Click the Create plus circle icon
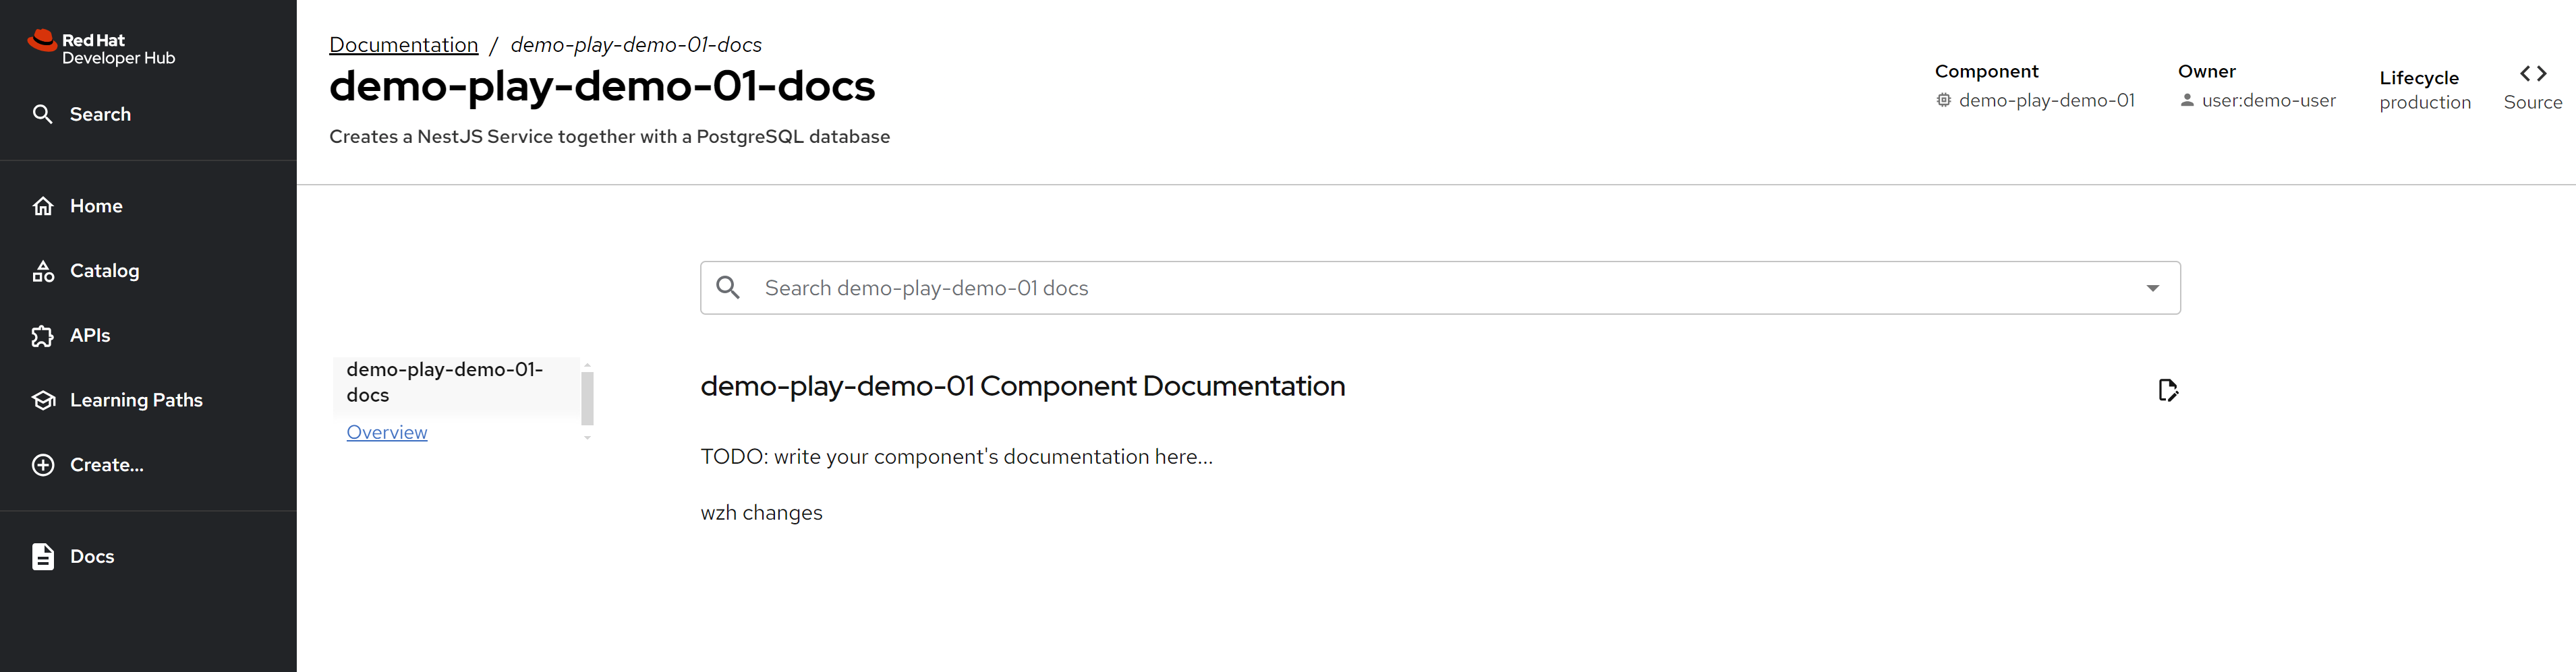The width and height of the screenshot is (2576, 672). (x=43, y=465)
